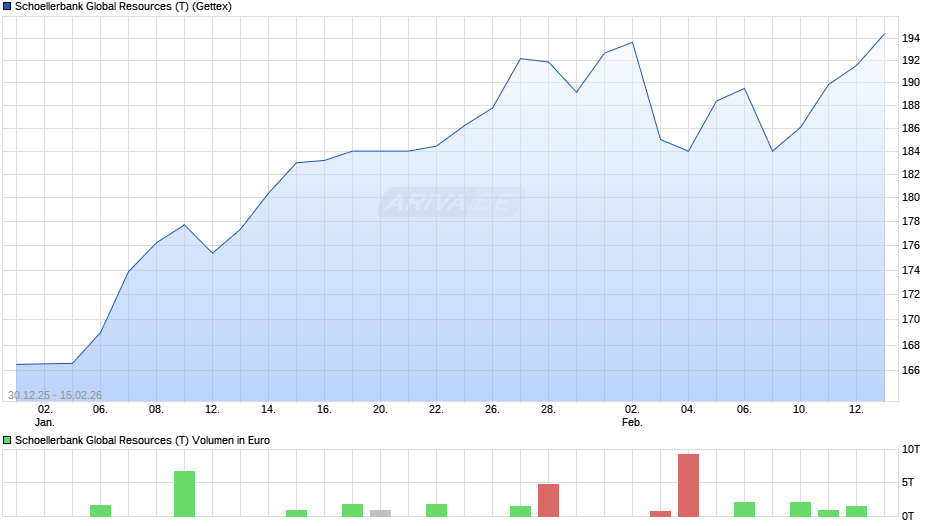Click y-axis label 170

coord(911,320)
